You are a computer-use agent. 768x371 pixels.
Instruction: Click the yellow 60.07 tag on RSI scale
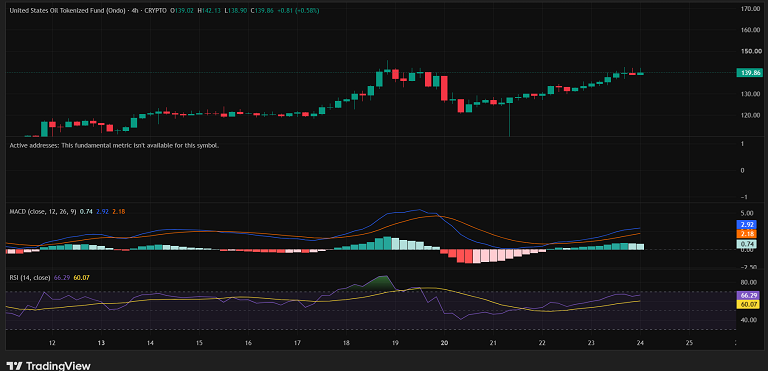749,304
